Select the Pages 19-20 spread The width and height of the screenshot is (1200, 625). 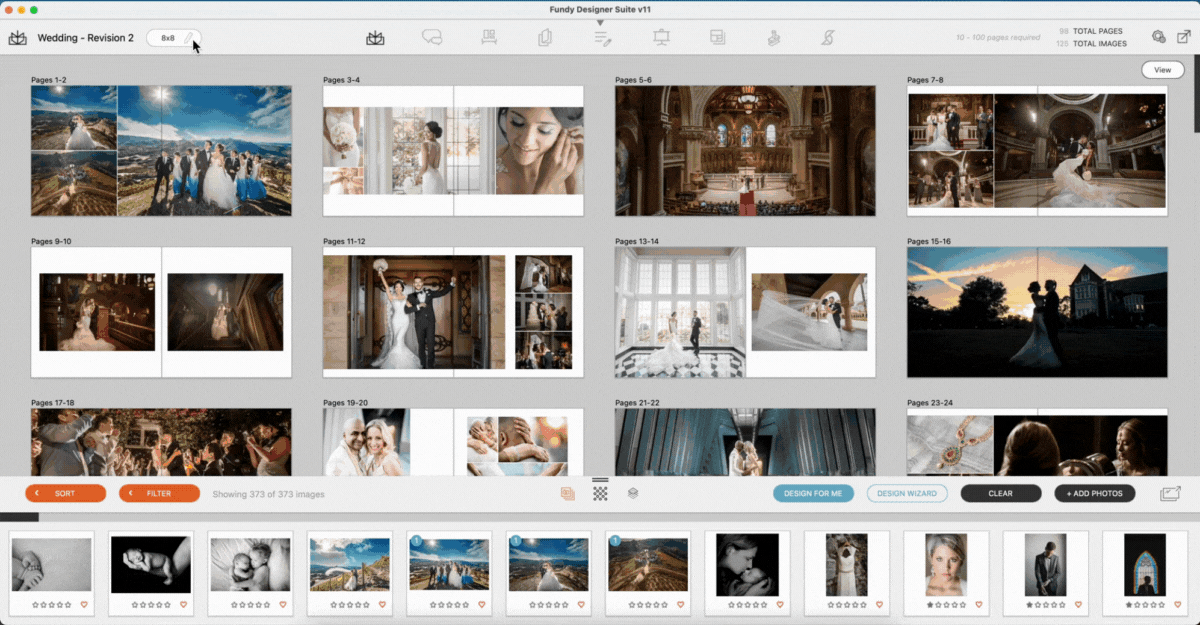pyautogui.click(x=453, y=442)
